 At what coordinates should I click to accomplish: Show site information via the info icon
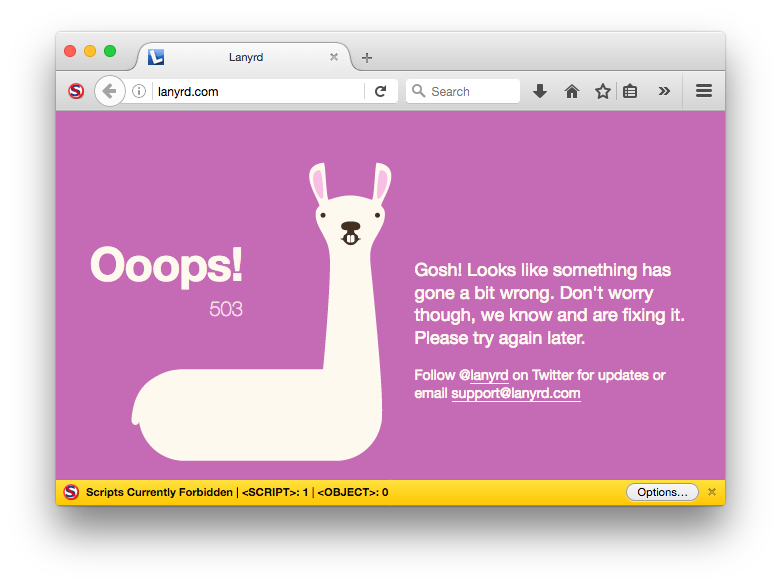[x=139, y=91]
